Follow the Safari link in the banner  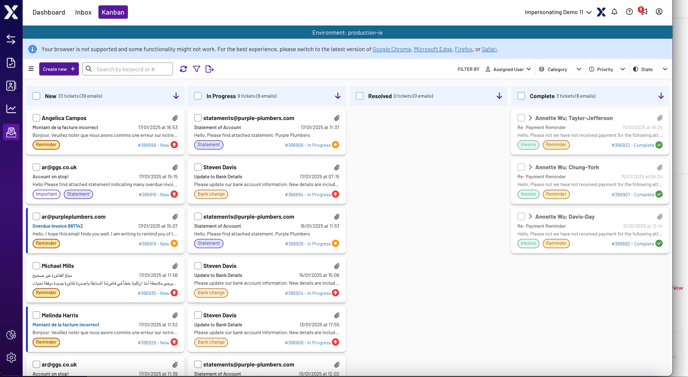point(489,49)
